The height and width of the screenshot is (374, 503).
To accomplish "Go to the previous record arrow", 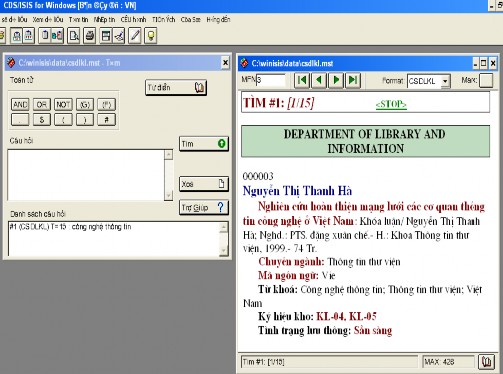I will [x=319, y=80].
